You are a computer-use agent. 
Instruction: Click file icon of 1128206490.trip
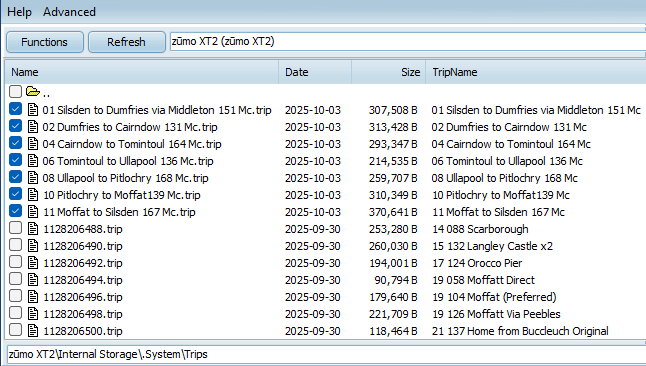[33, 245]
